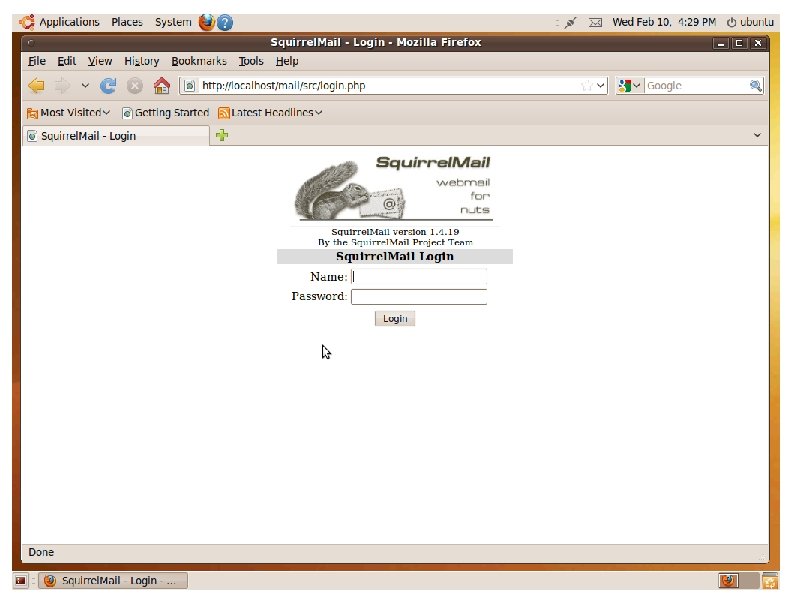Click the 'Done' status bar text
This screenshot has height=595, width=794.
click(41, 552)
